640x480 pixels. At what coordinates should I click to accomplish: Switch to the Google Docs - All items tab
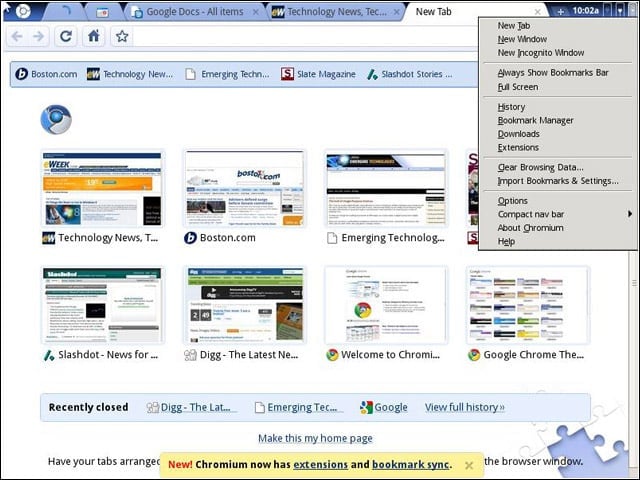pyautogui.click(x=195, y=12)
